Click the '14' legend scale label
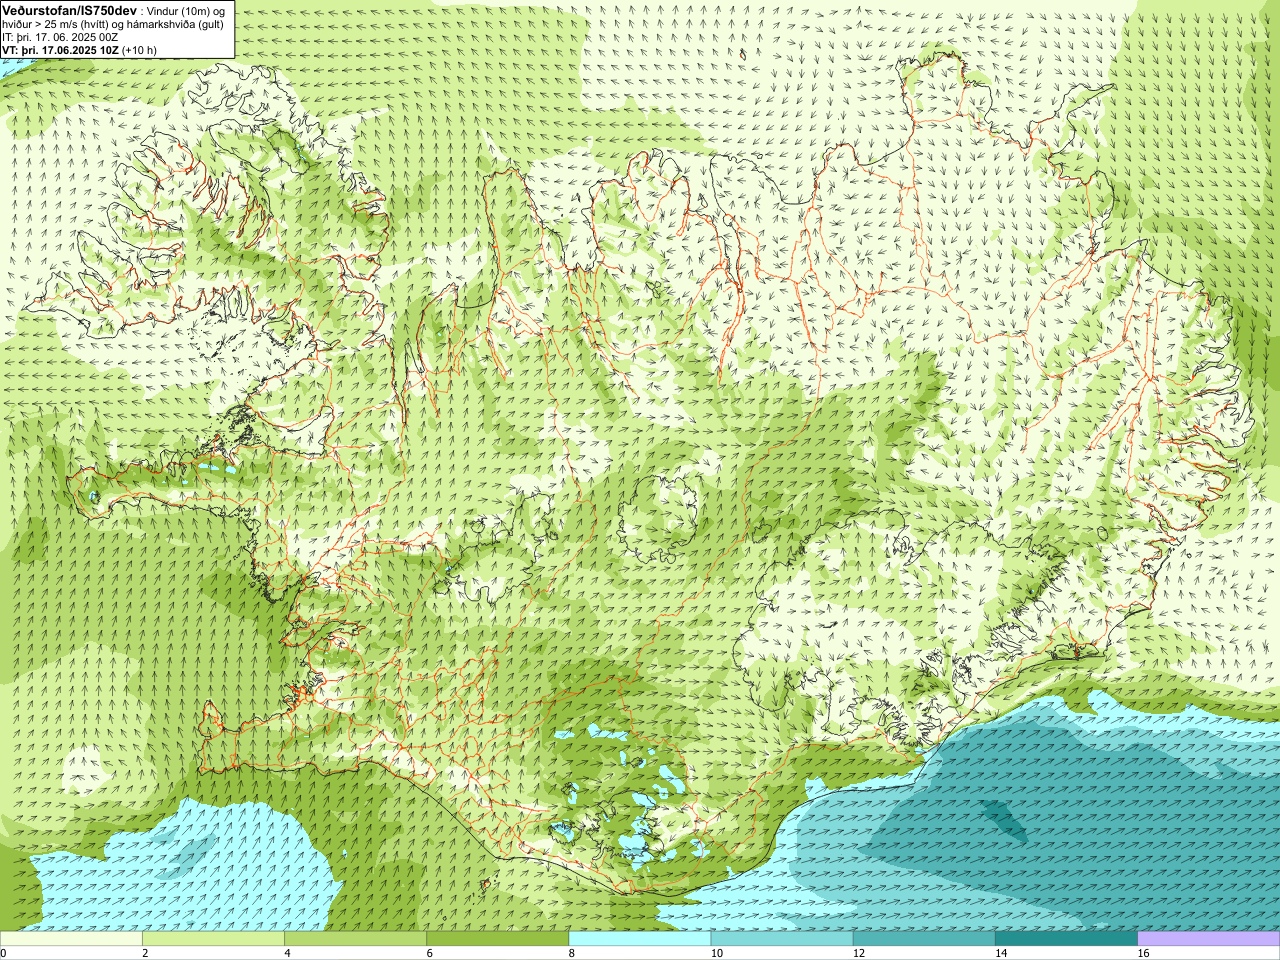 coord(1000,953)
